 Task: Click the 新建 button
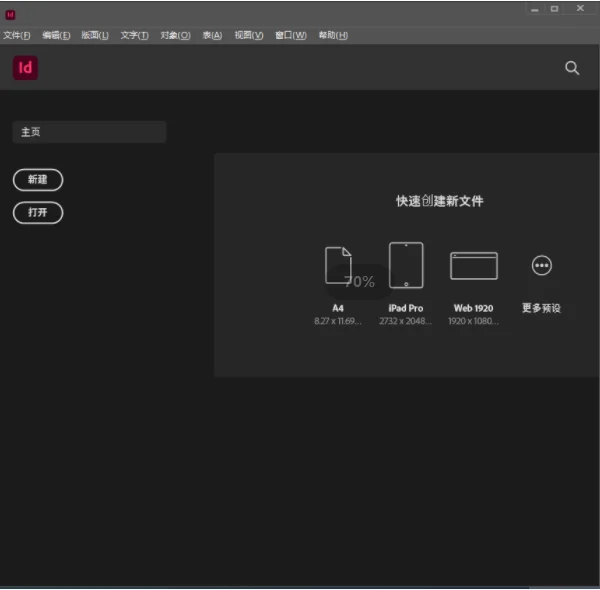pyautogui.click(x=38, y=179)
